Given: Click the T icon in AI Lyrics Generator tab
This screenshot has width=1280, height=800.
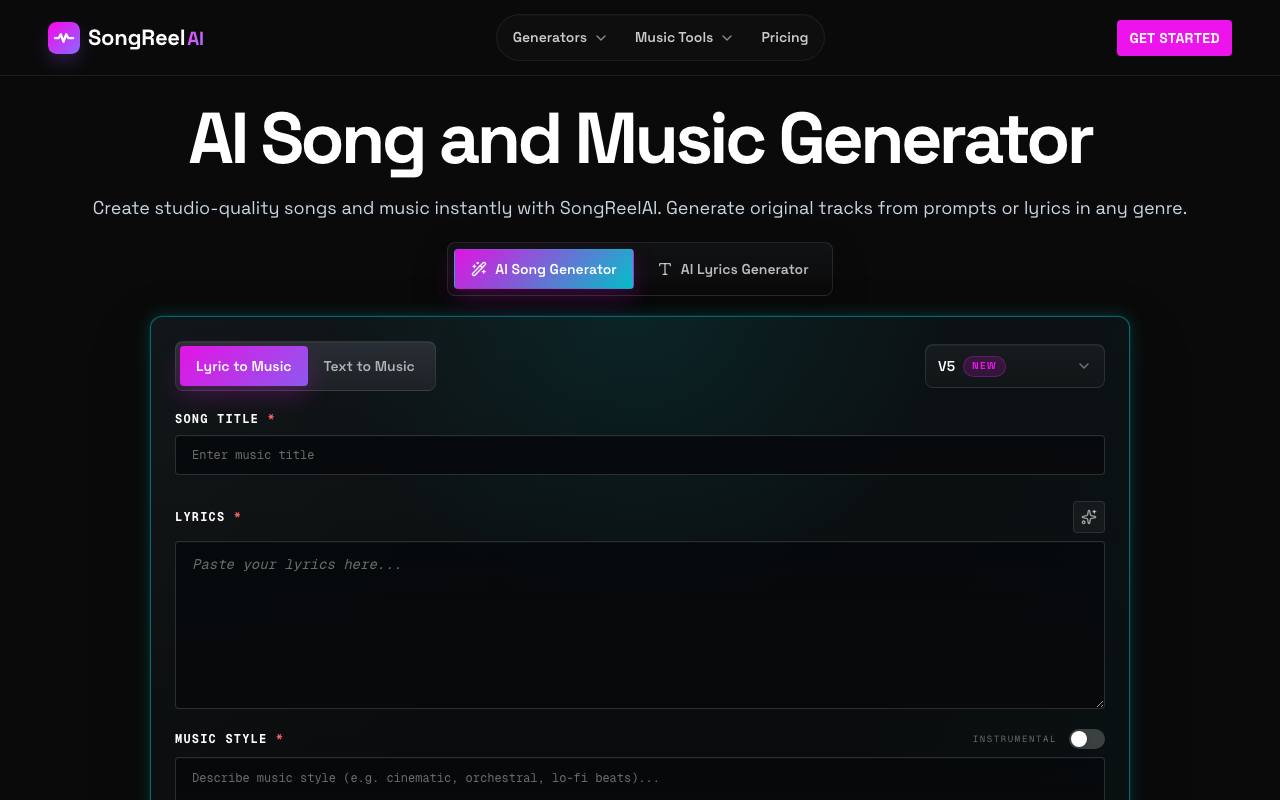Looking at the screenshot, I should coord(664,269).
